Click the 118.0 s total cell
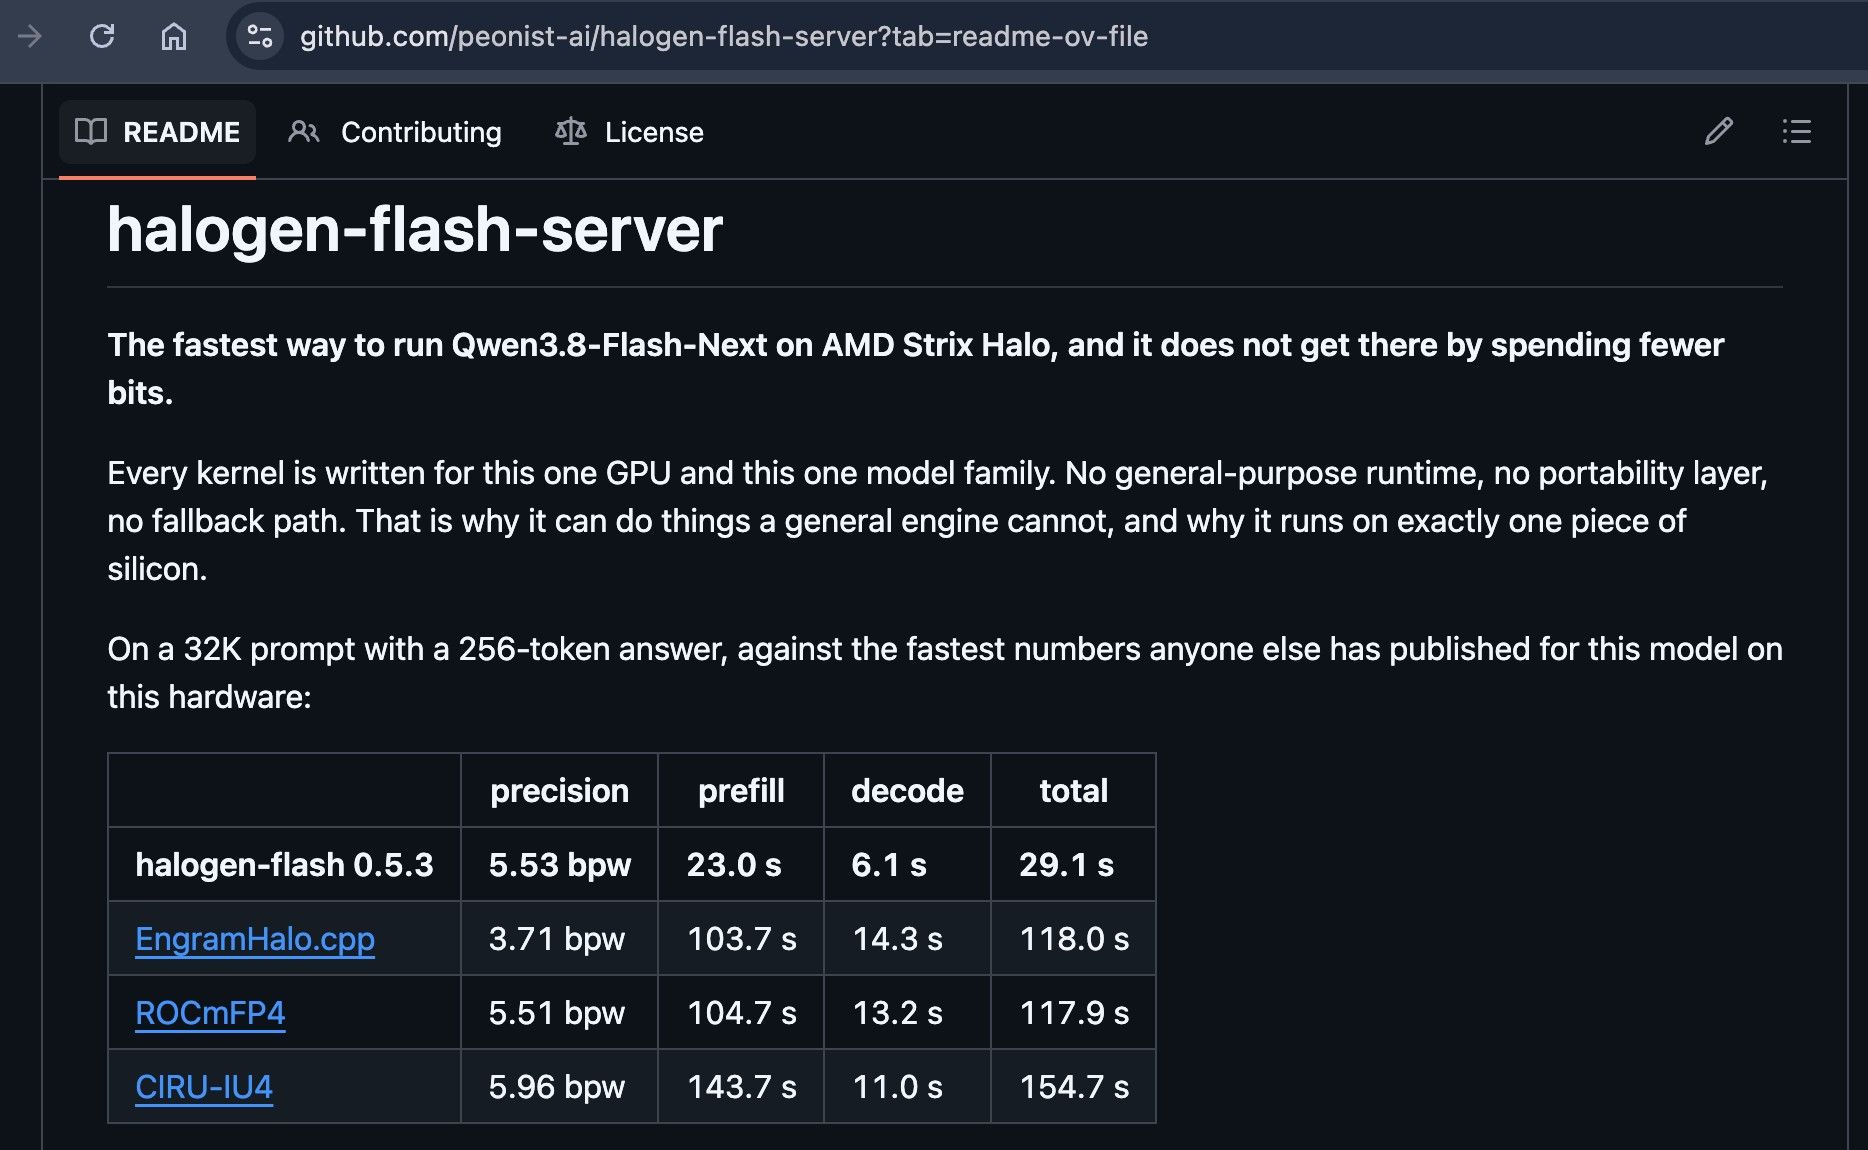The width and height of the screenshot is (1868, 1150). pos(1074,939)
